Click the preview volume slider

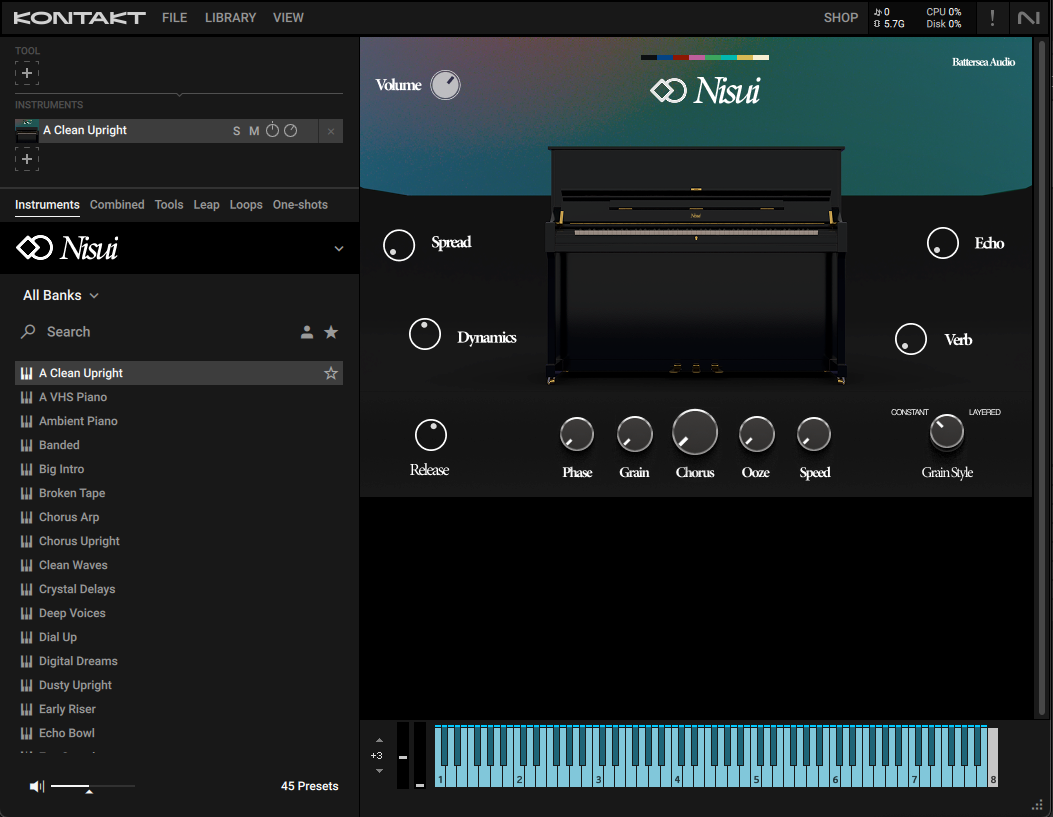pos(92,787)
